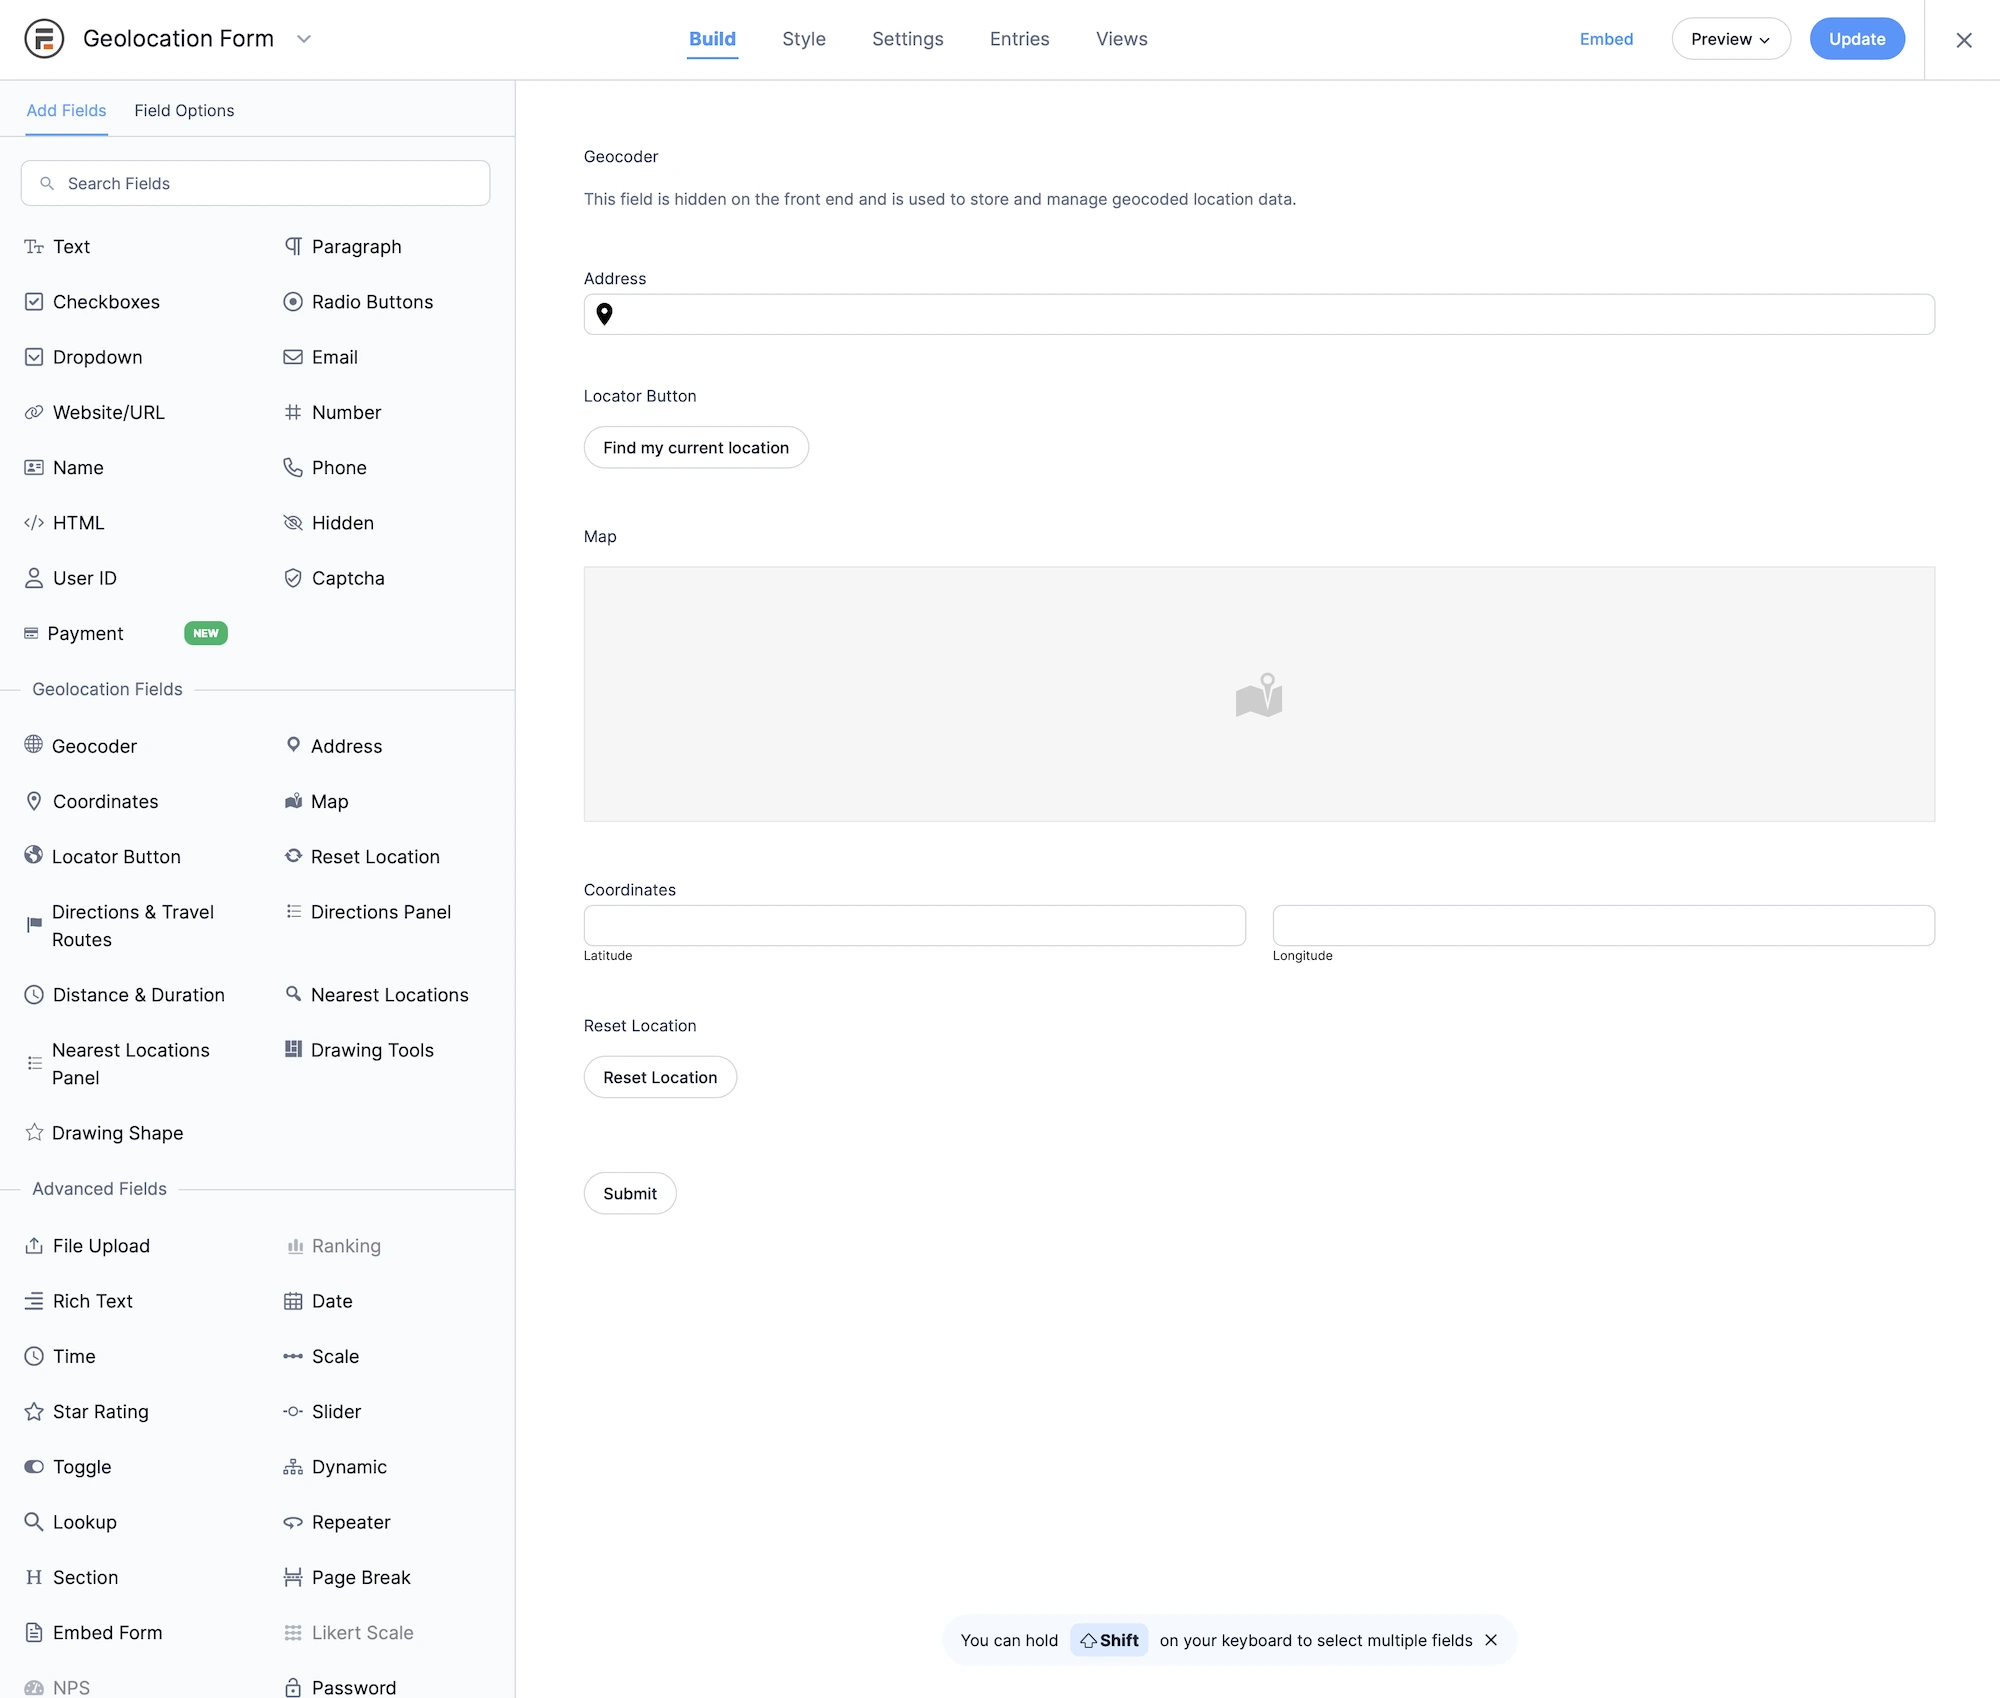Click the Geocoder globe field icon
The image size is (2000, 1698).
pos(33,745)
